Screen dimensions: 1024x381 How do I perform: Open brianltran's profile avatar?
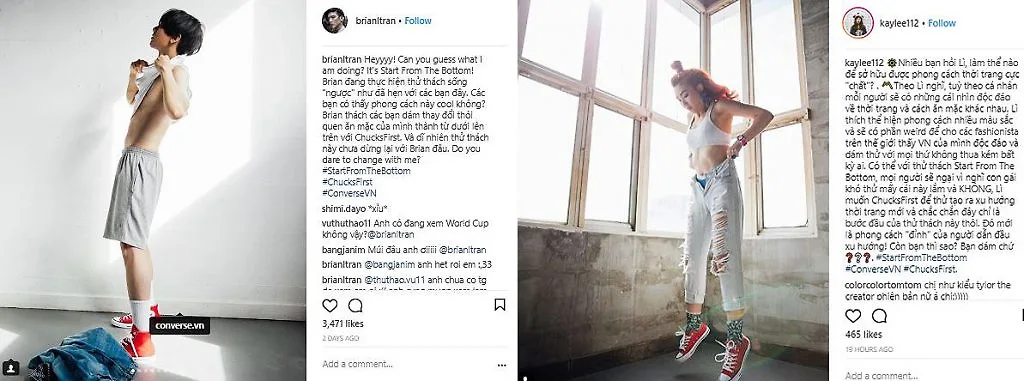tap(334, 20)
